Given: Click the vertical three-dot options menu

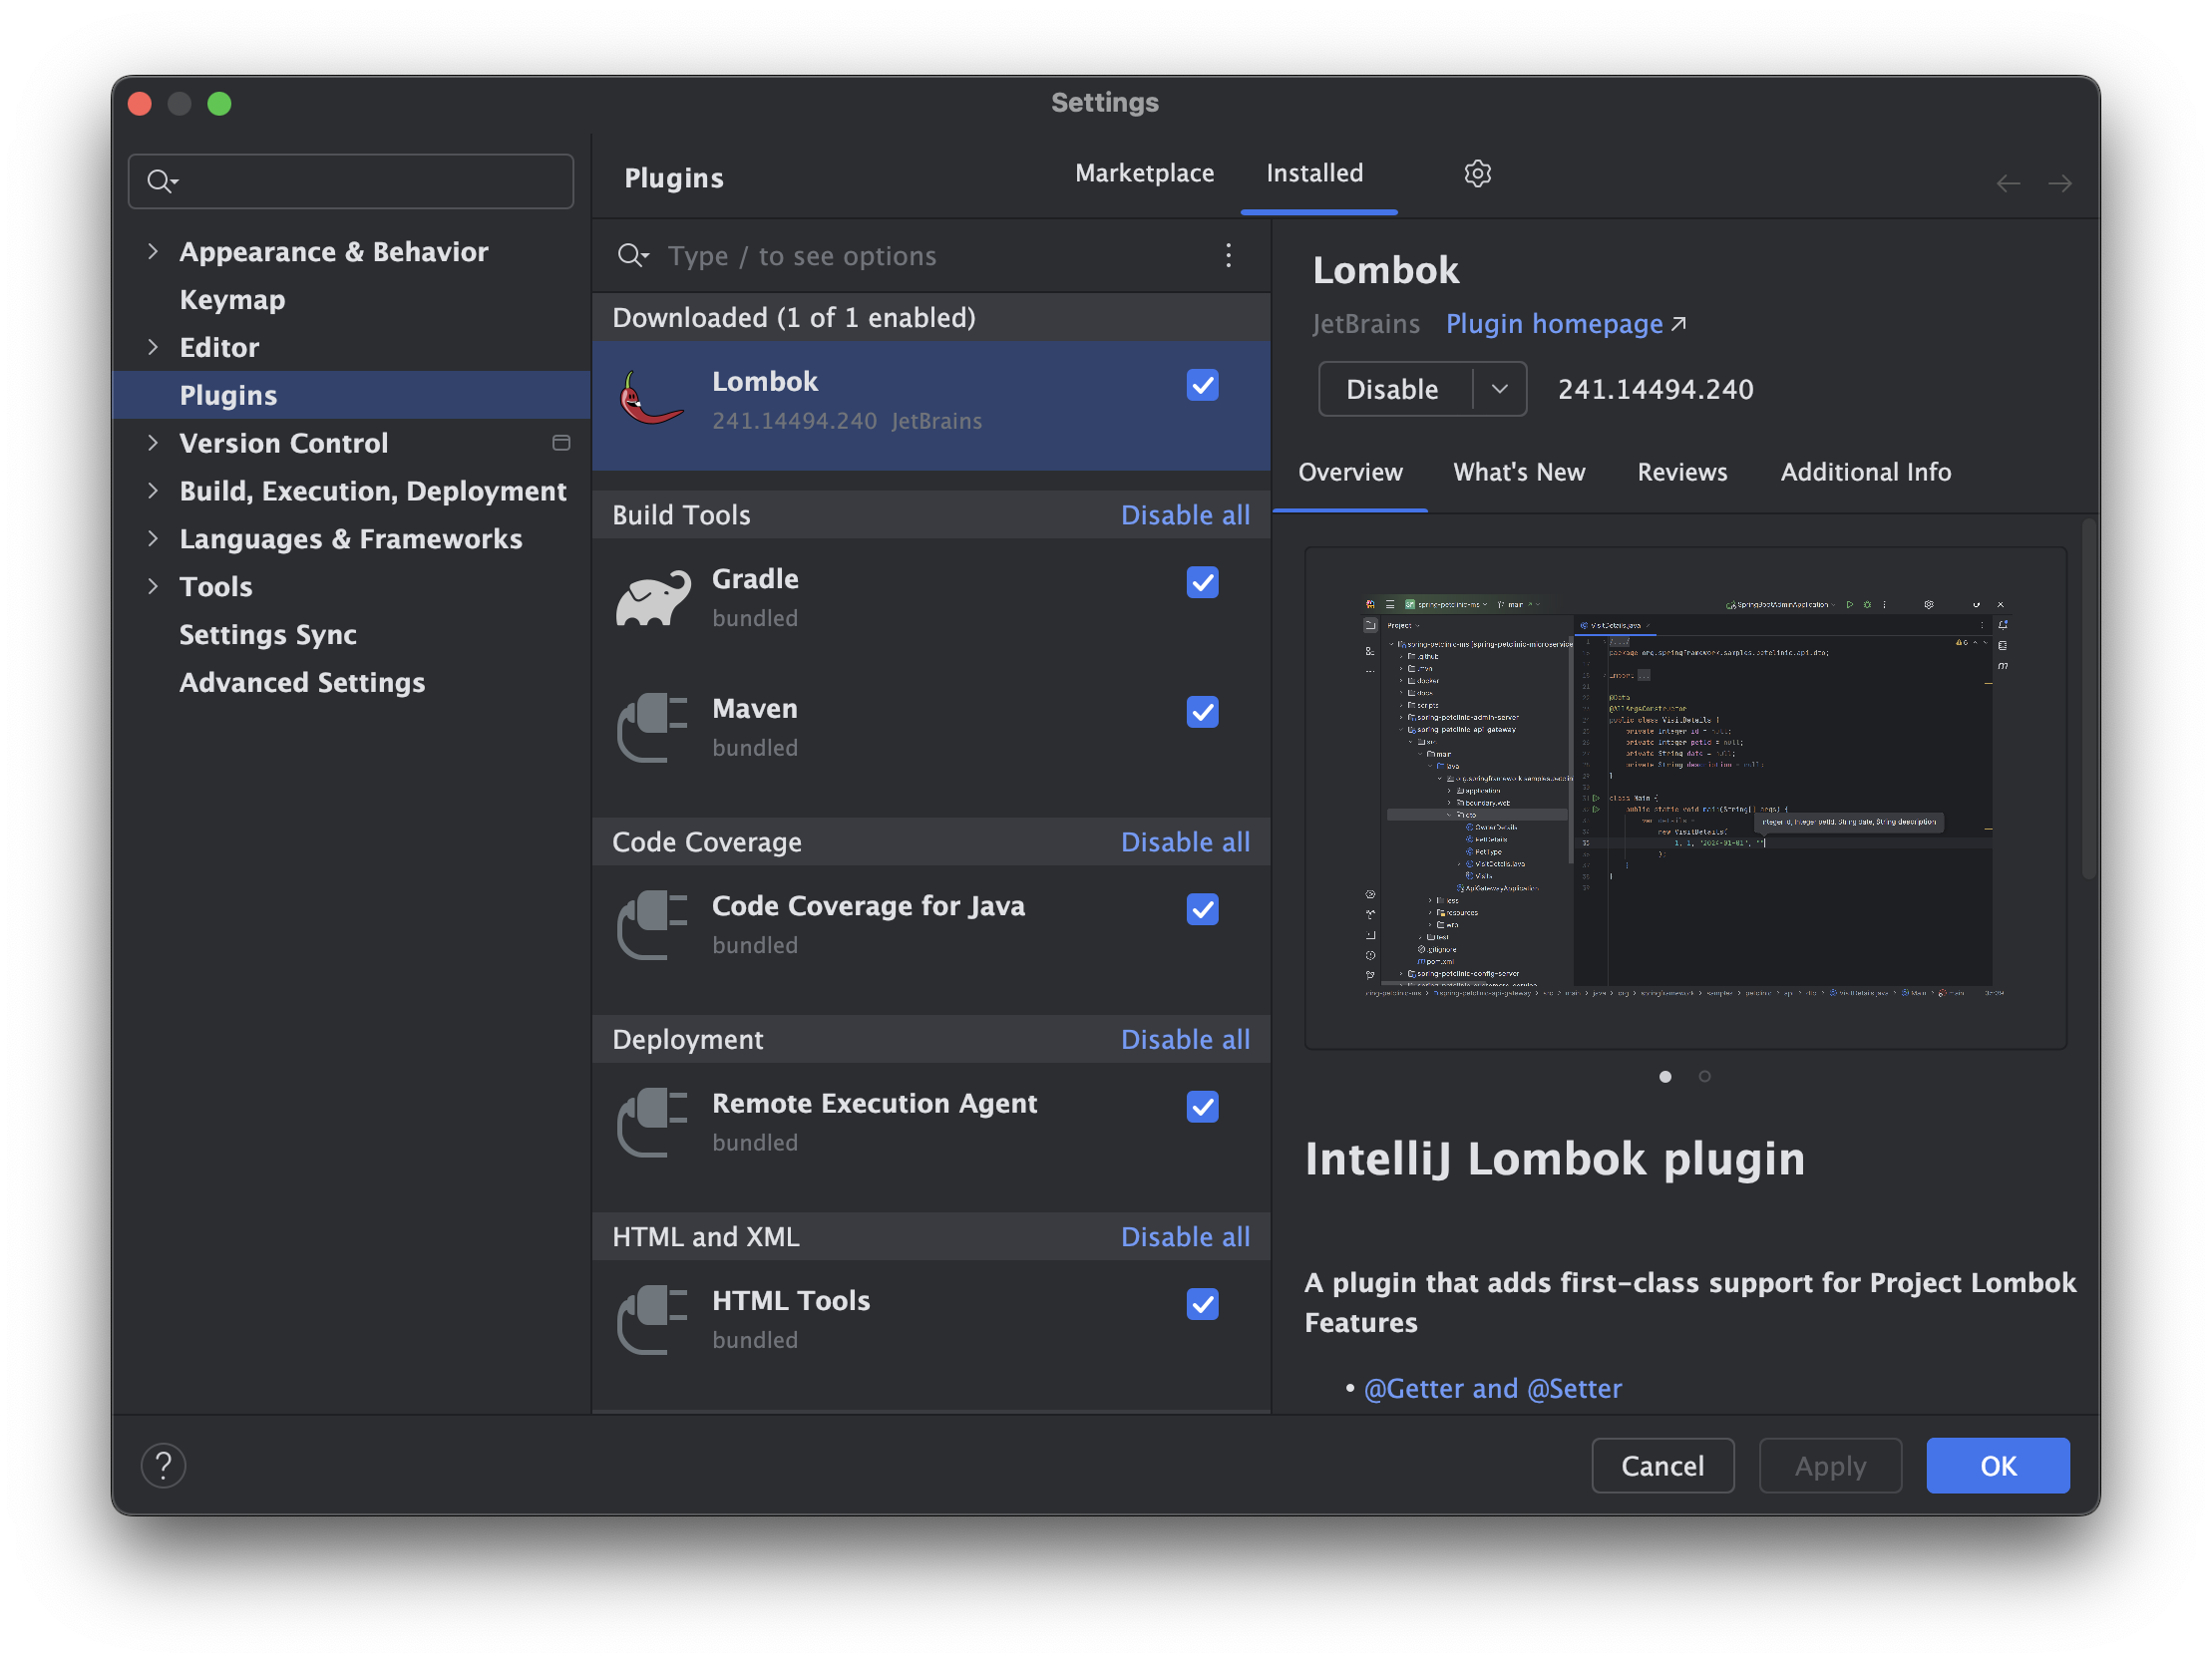Looking at the screenshot, I should 1228,256.
